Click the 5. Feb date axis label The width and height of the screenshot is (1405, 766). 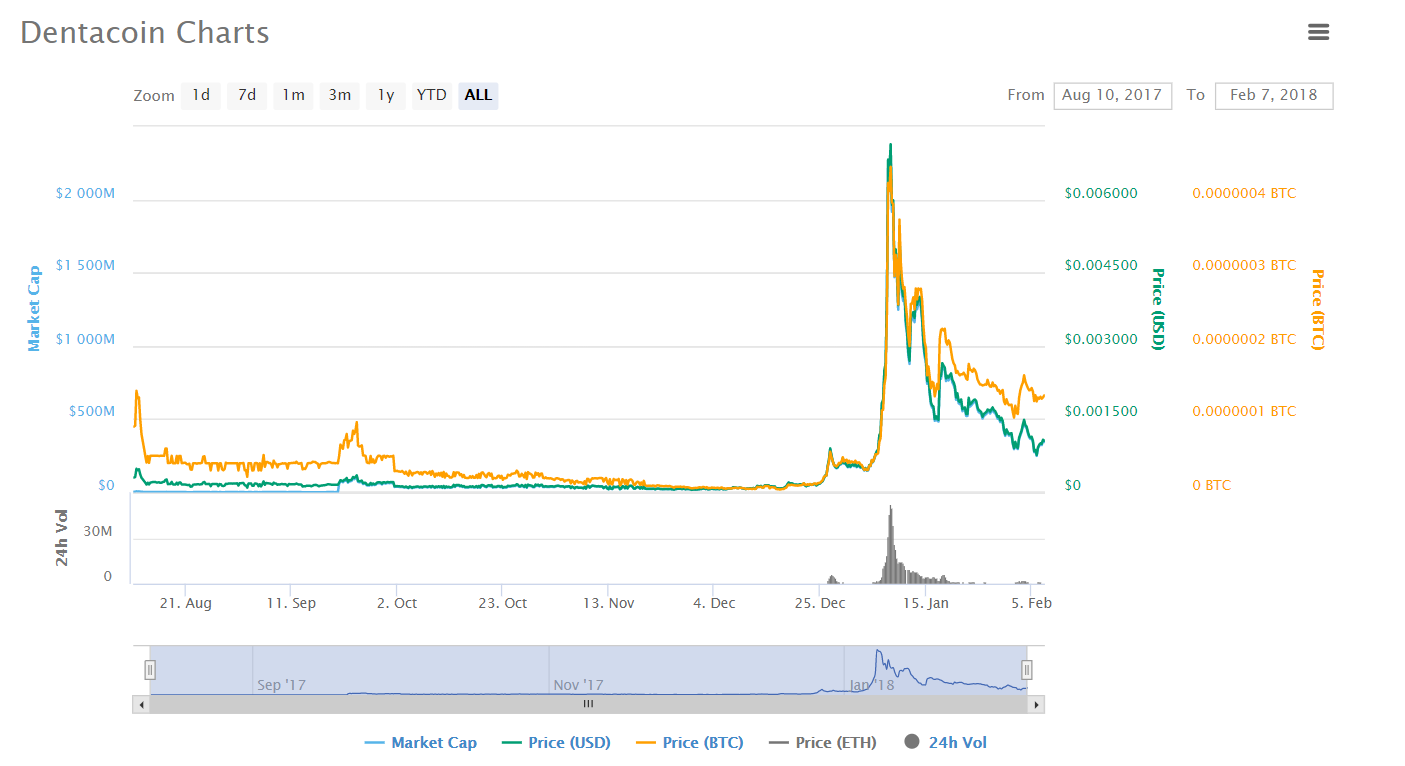click(x=1030, y=603)
